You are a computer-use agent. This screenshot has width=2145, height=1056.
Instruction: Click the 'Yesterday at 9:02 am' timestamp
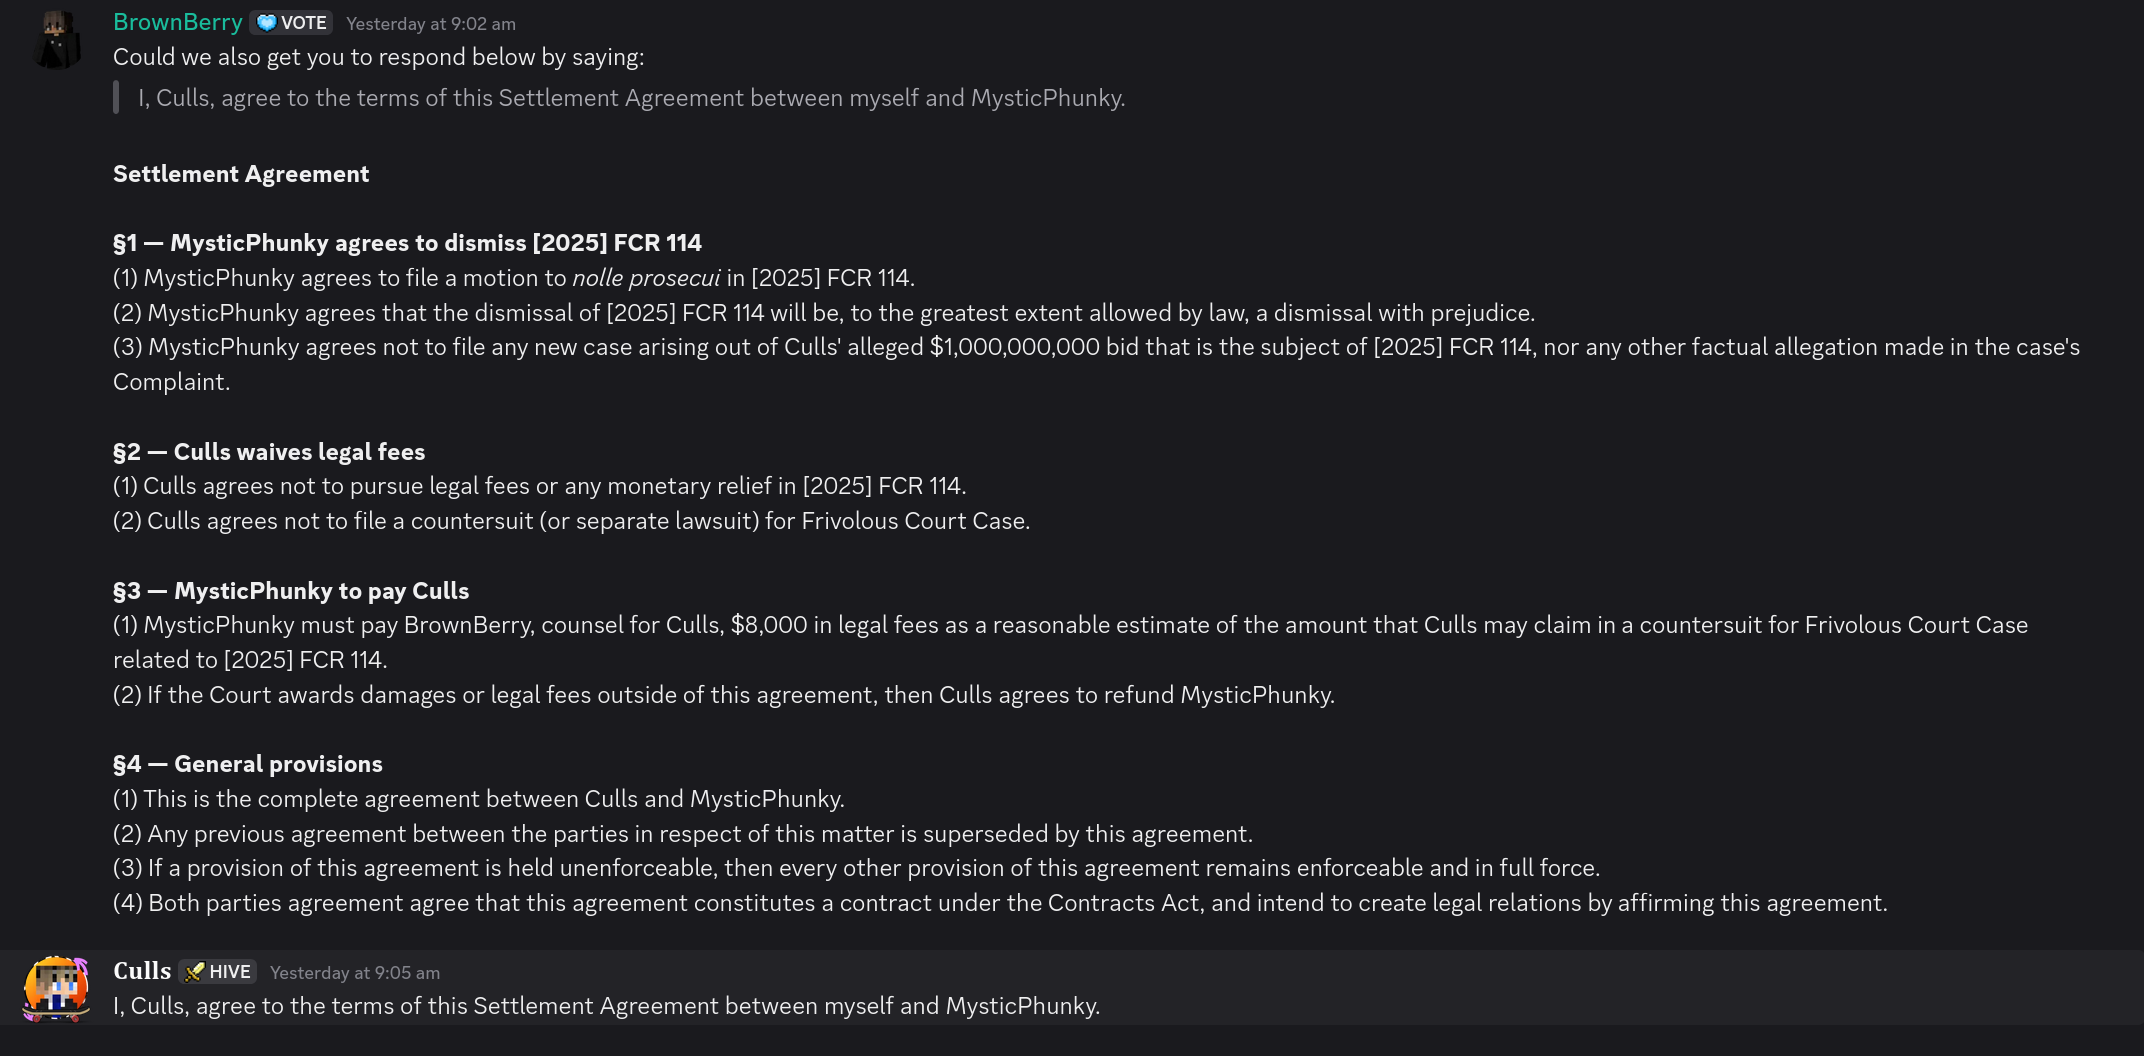[x=431, y=23]
